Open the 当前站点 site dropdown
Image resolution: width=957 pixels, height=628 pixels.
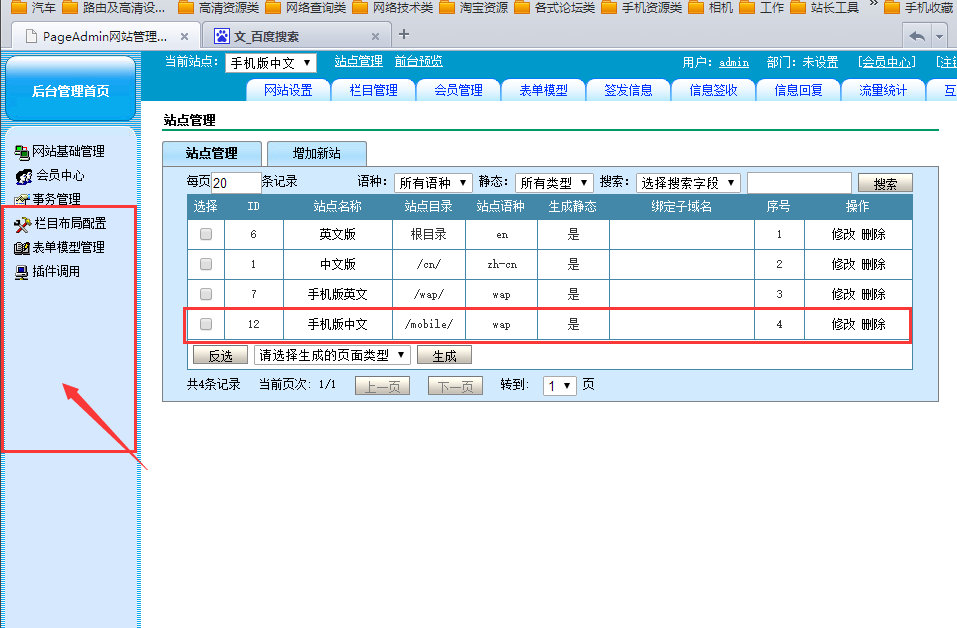pyautogui.click(x=270, y=63)
